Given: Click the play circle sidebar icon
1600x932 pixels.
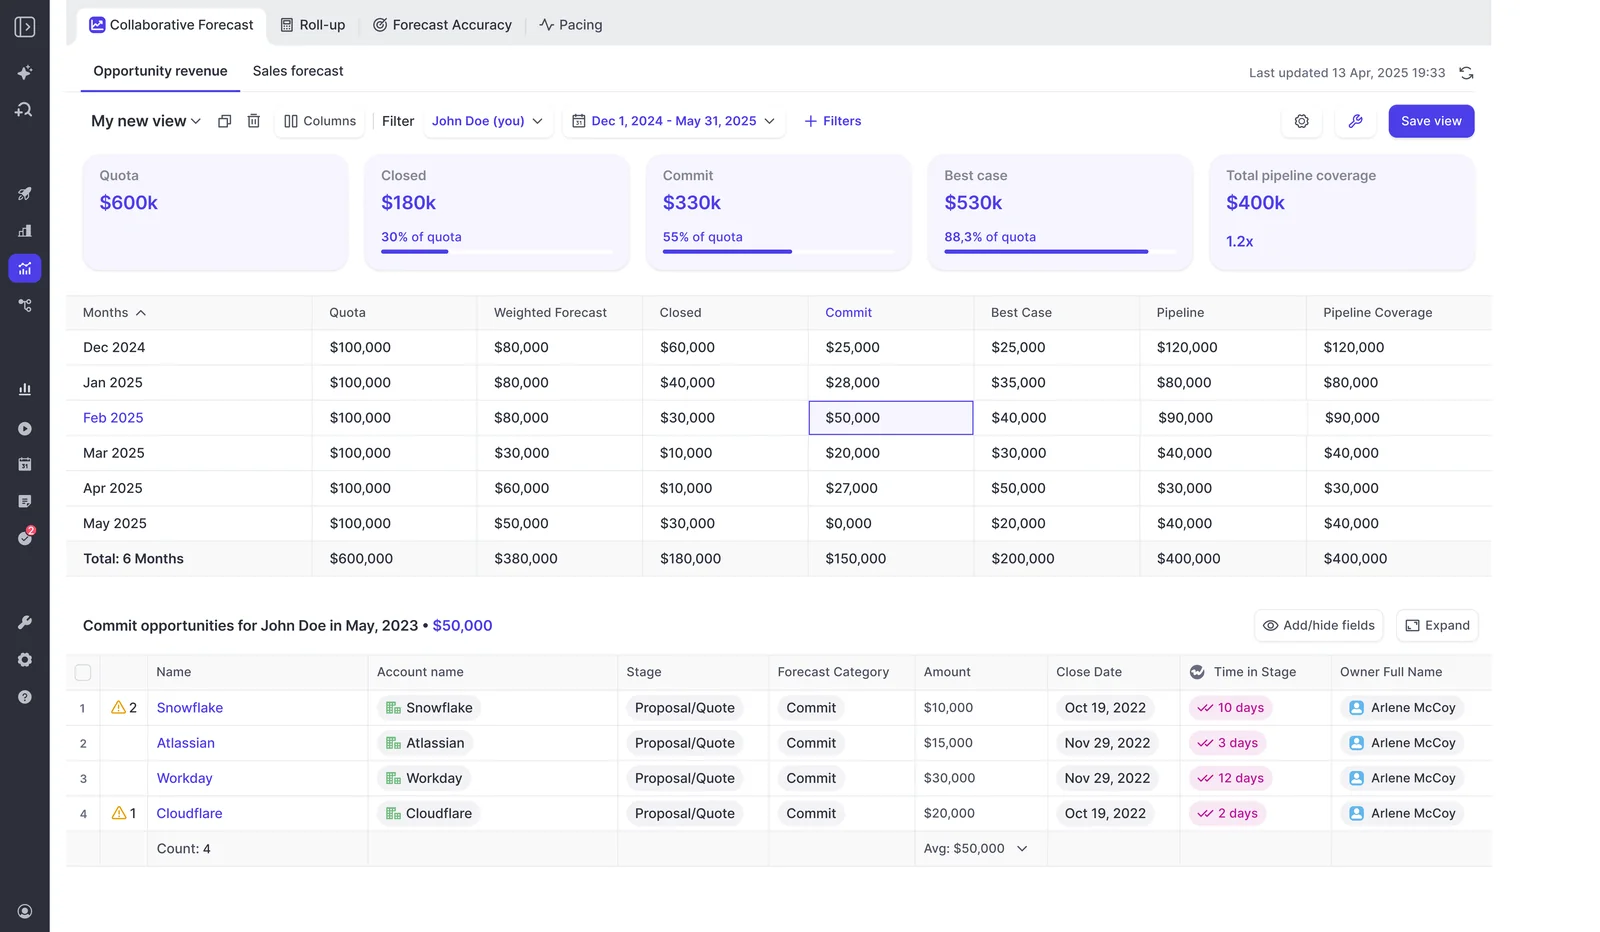Looking at the screenshot, I should 25,428.
